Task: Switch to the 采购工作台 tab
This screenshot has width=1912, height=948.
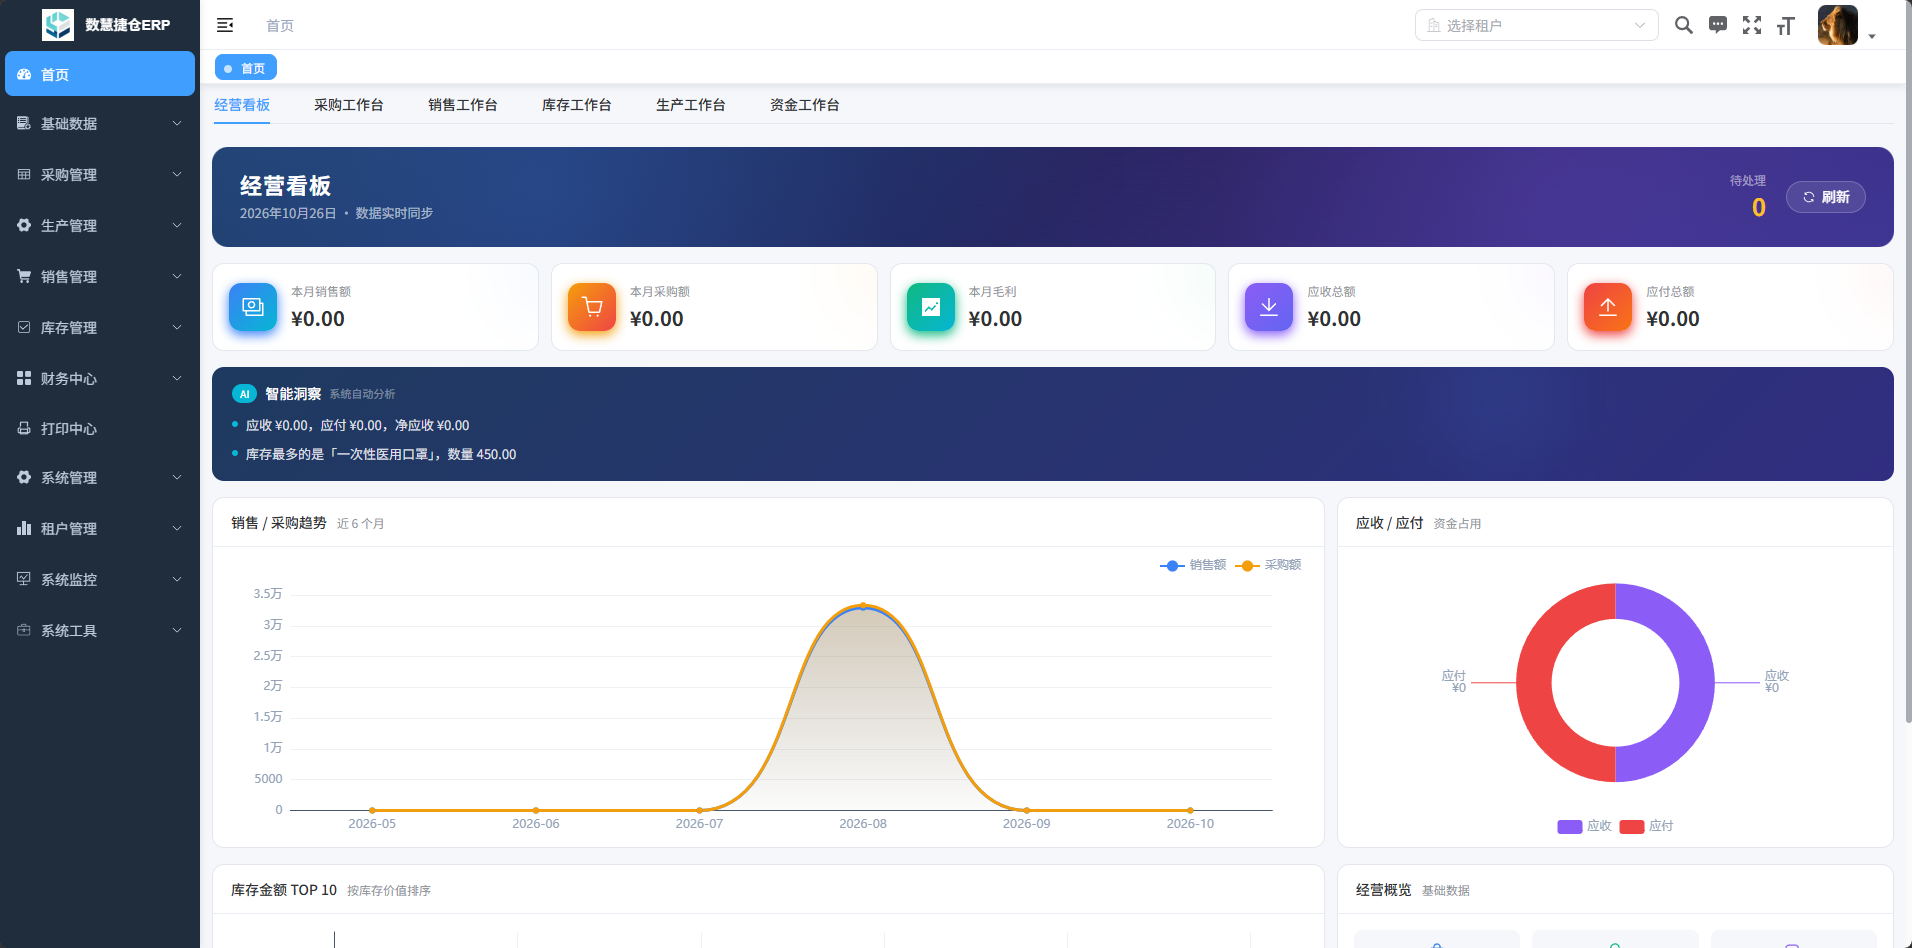Action: (x=348, y=105)
